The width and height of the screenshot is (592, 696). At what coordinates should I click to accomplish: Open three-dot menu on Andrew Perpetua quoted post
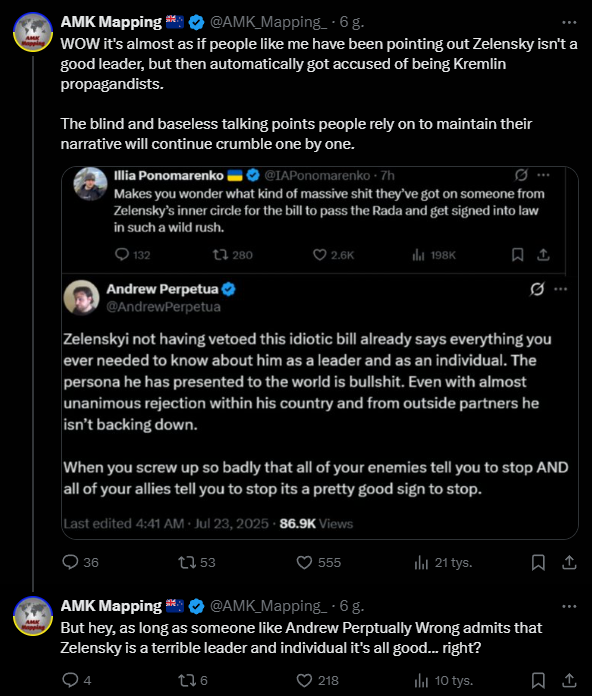(x=561, y=289)
